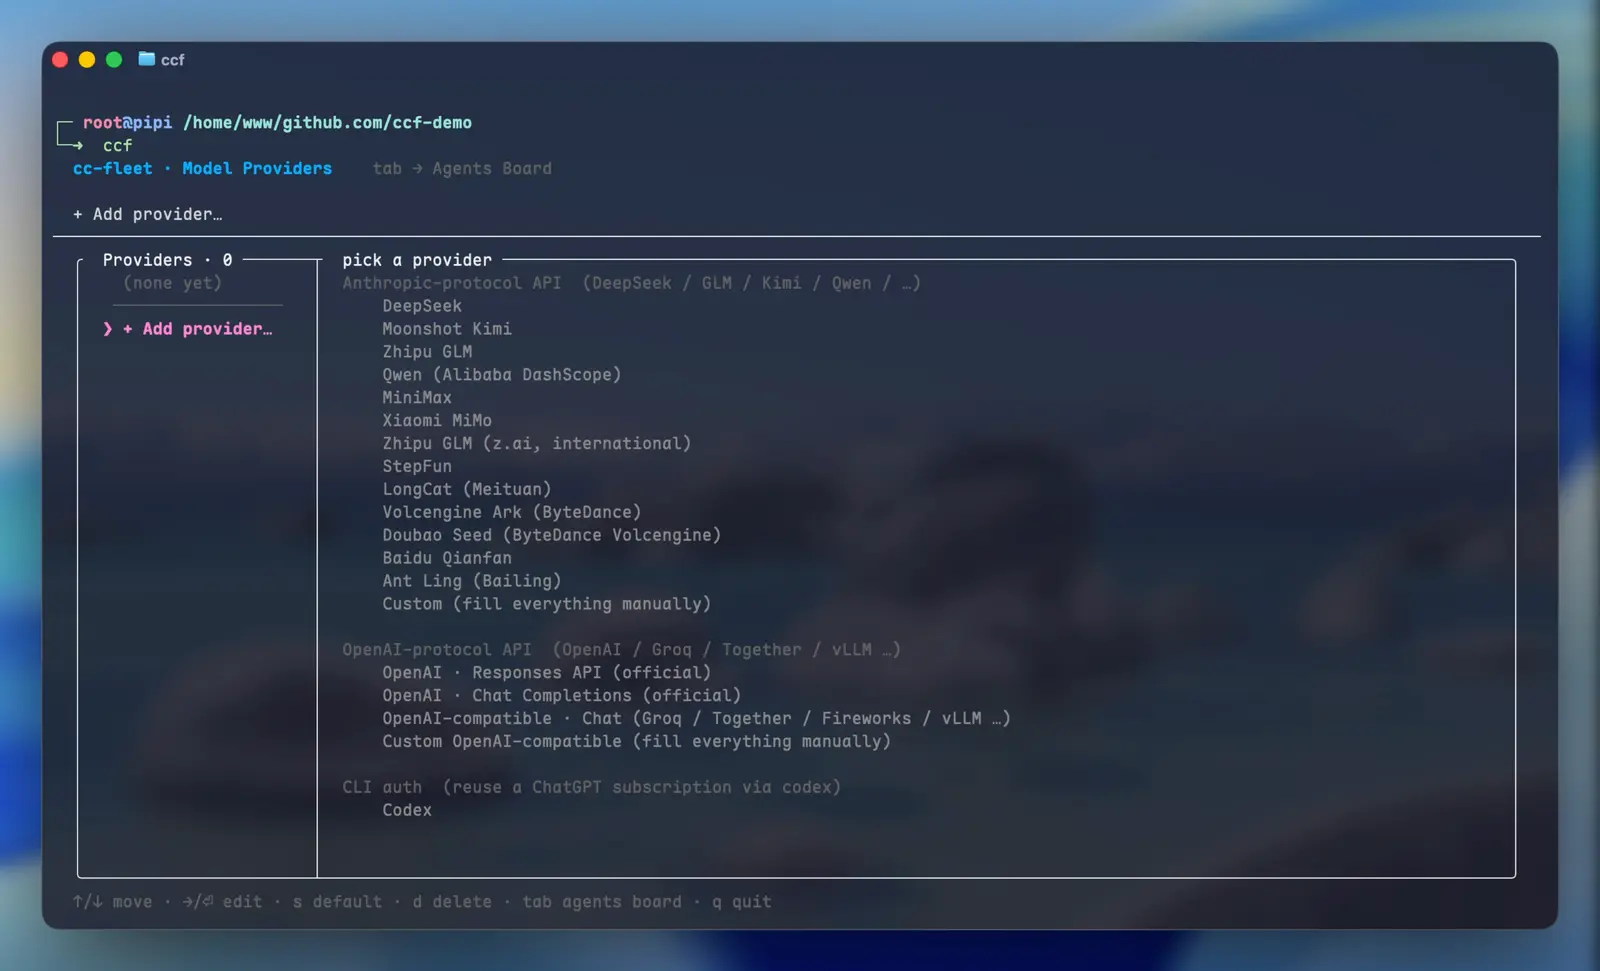Close the ccf terminal window
Viewport: 1600px width, 971px height.
[60, 60]
